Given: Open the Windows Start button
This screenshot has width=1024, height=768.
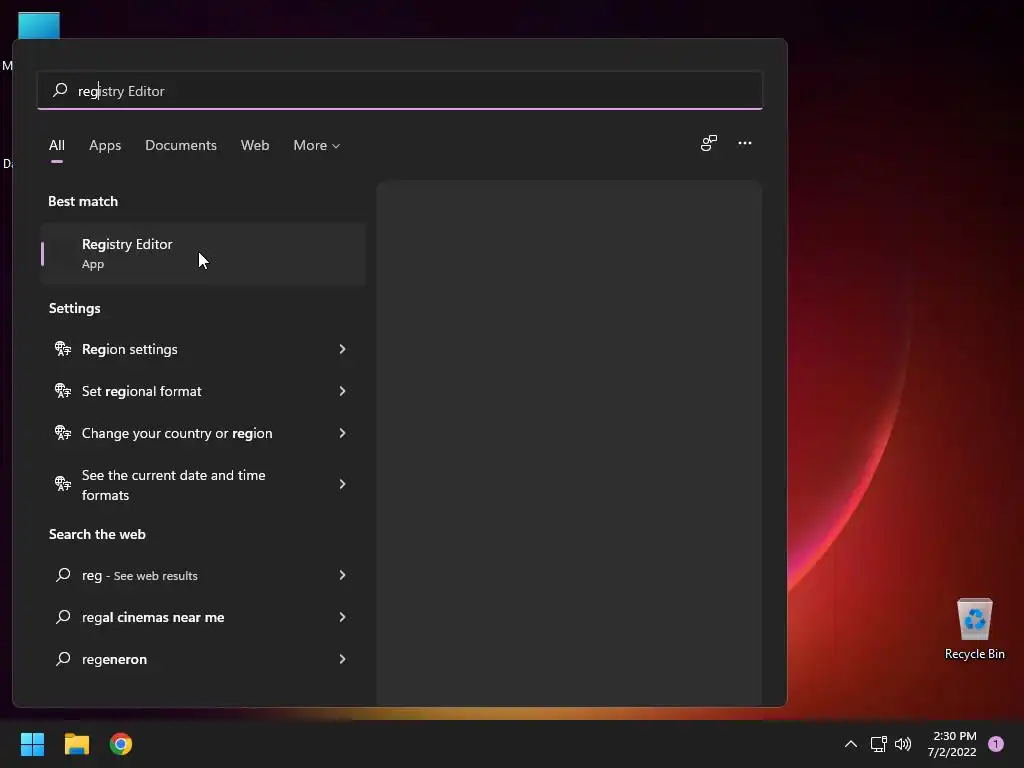Looking at the screenshot, I should [x=32, y=744].
